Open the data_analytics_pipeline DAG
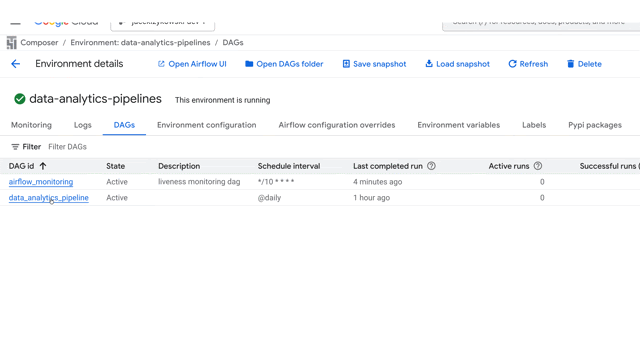The image size is (640, 360). pyautogui.click(x=49, y=198)
